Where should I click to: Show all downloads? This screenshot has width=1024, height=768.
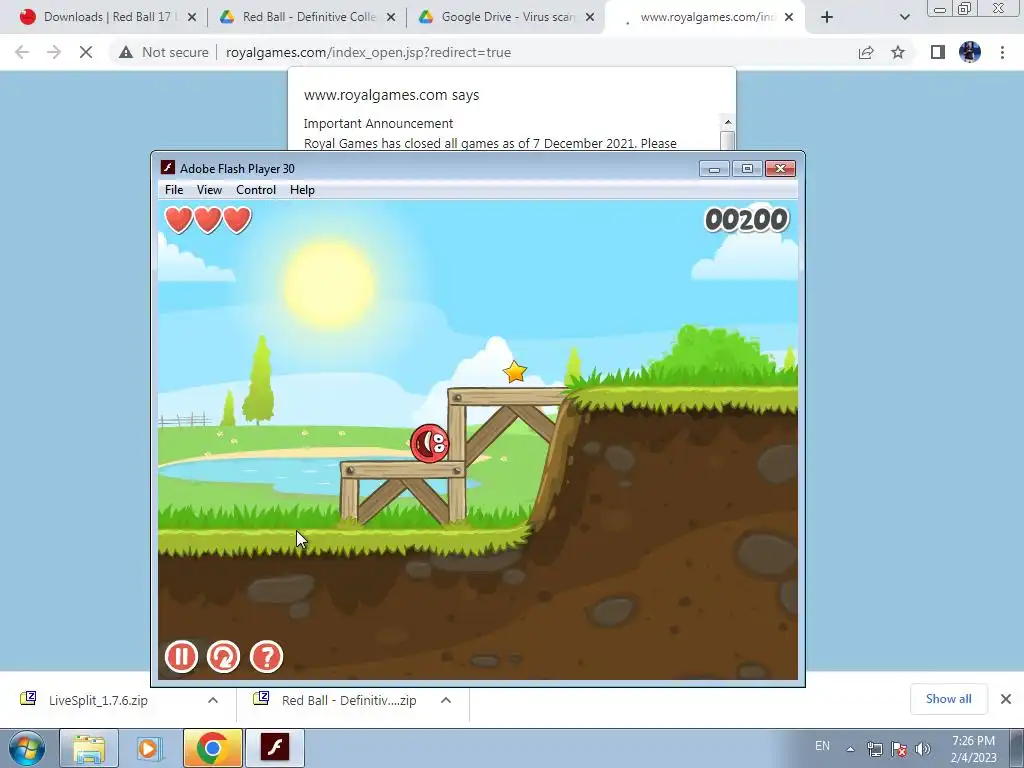click(948, 699)
